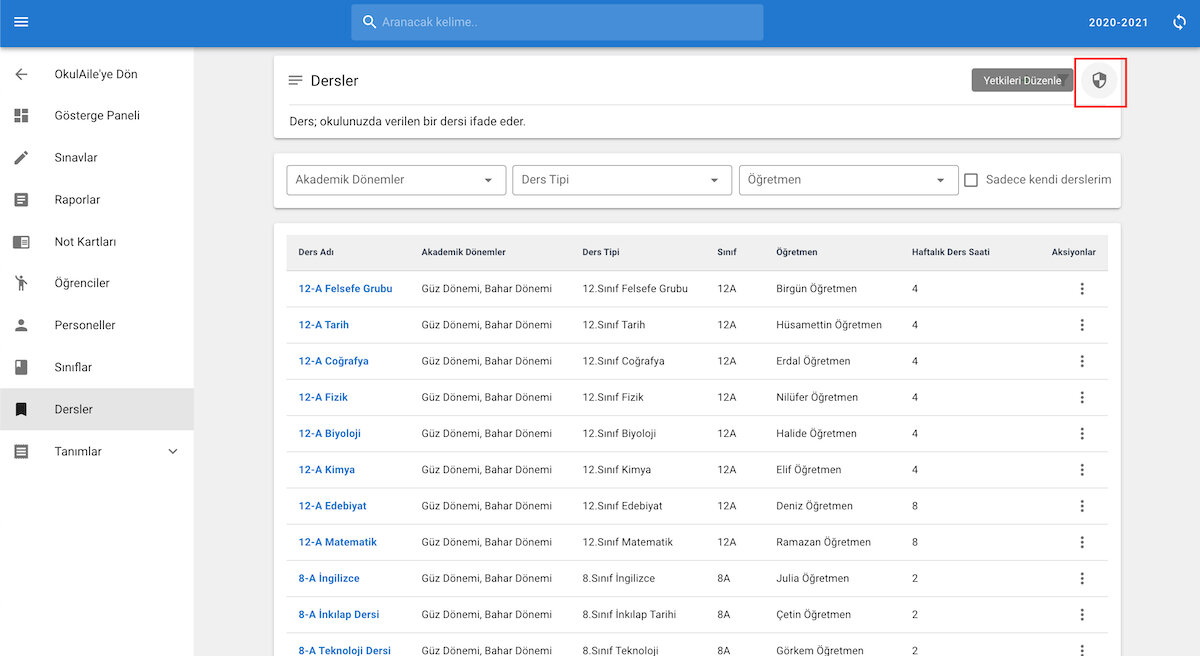Screen dimensions: 1200x656
Task: Open Raporlar from the sidebar
Action: pyautogui.click(x=97, y=200)
